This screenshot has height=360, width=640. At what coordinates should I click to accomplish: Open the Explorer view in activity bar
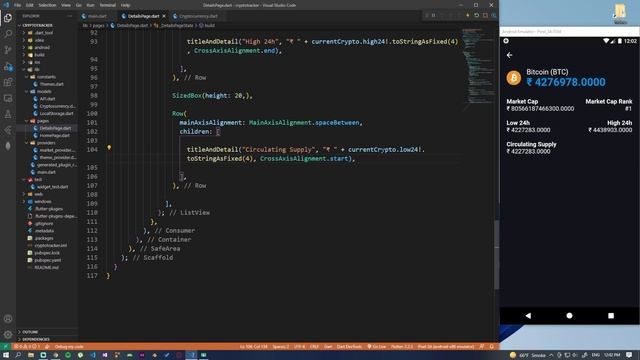(8, 18)
